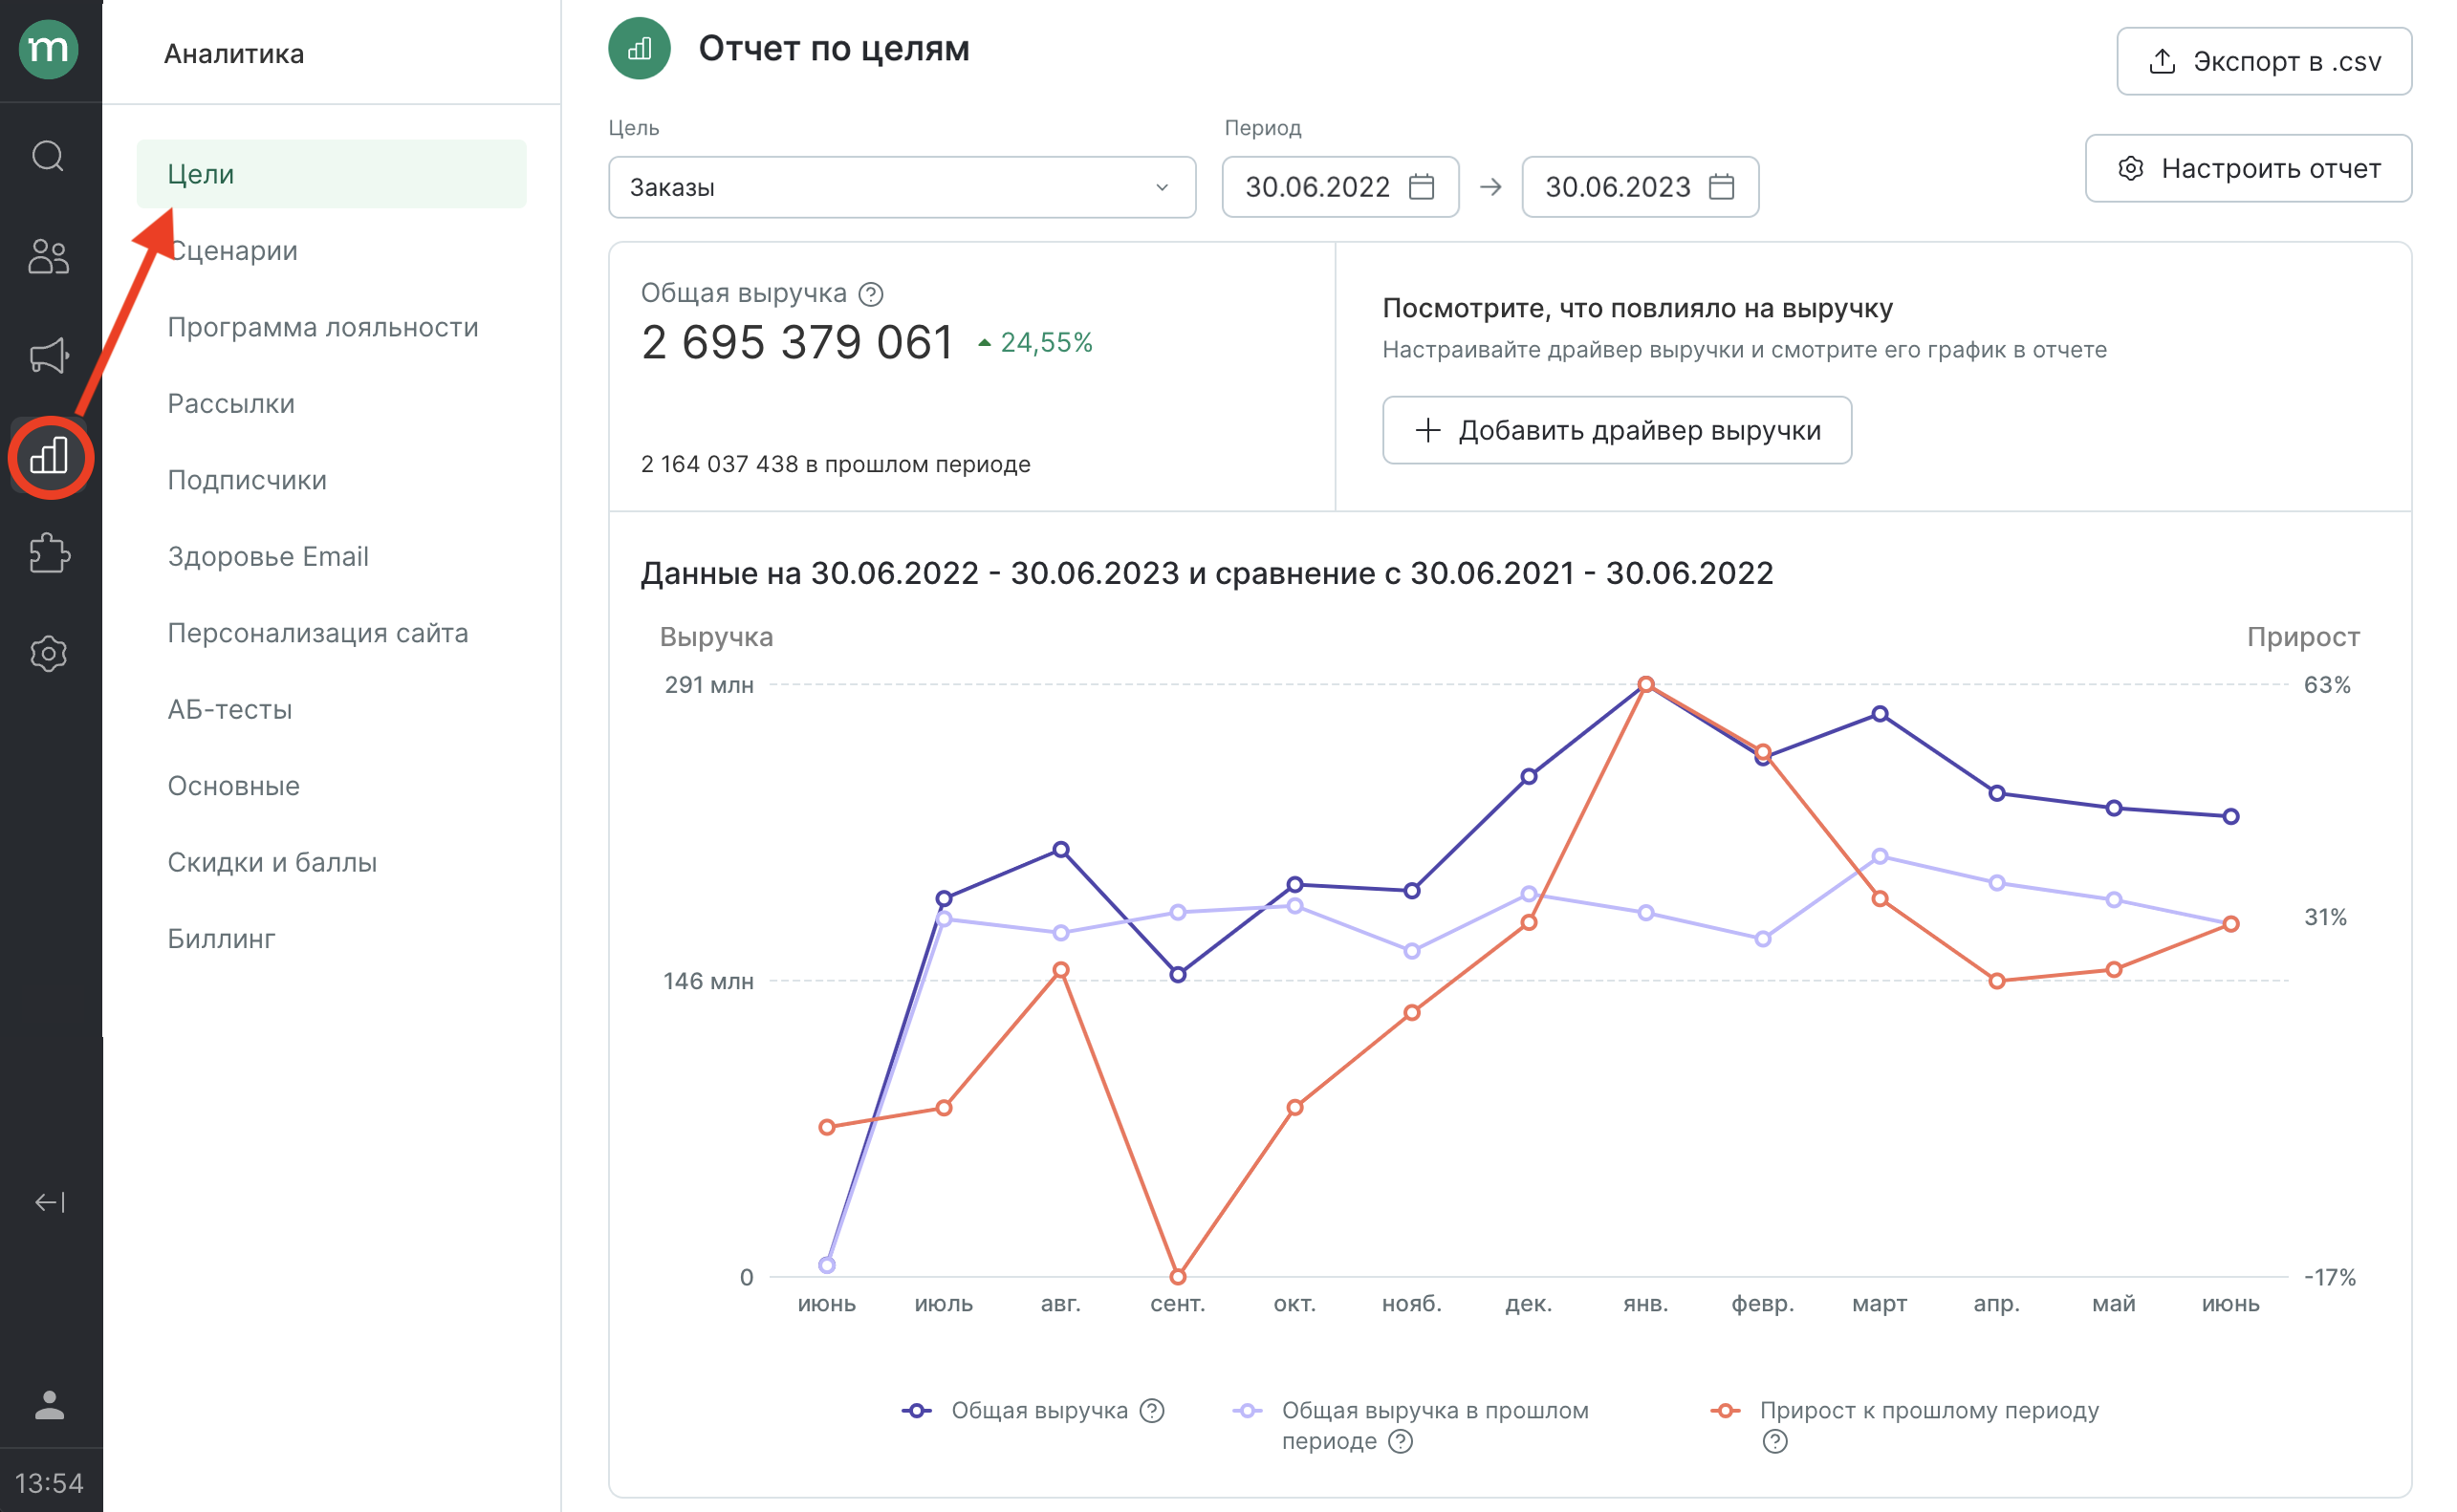Collapse the sidebar with arrow icon
This screenshot has width=2457, height=1512.
point(50,1201)
